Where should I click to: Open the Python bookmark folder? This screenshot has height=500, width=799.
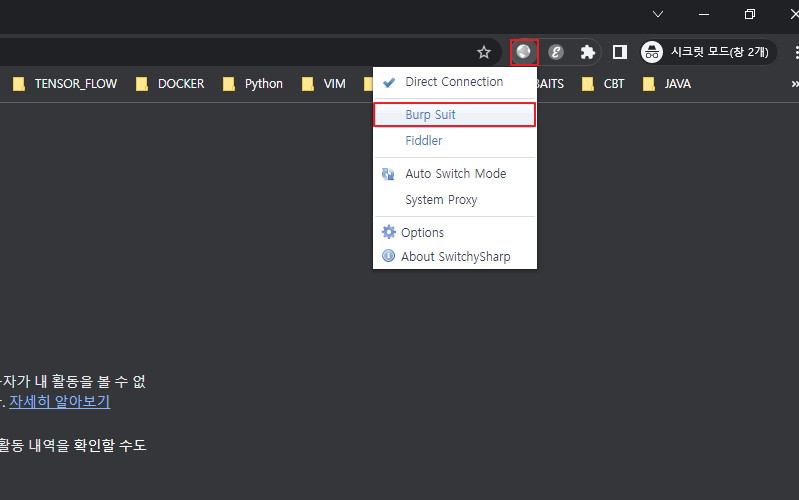(x=253, y=84)
